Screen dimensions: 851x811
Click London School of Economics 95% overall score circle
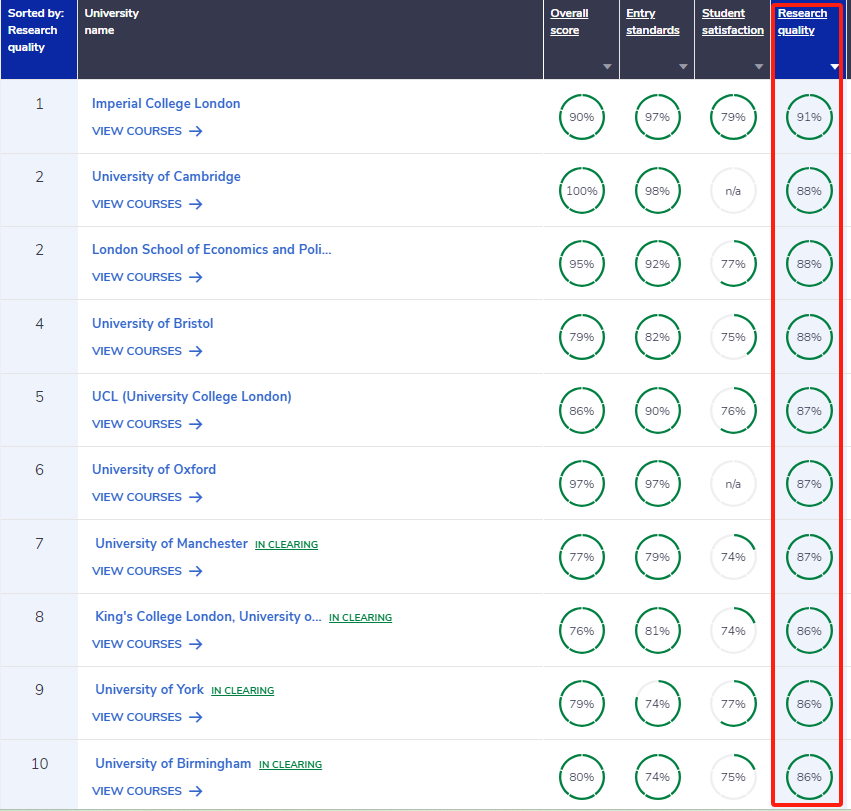pos(582,264)
